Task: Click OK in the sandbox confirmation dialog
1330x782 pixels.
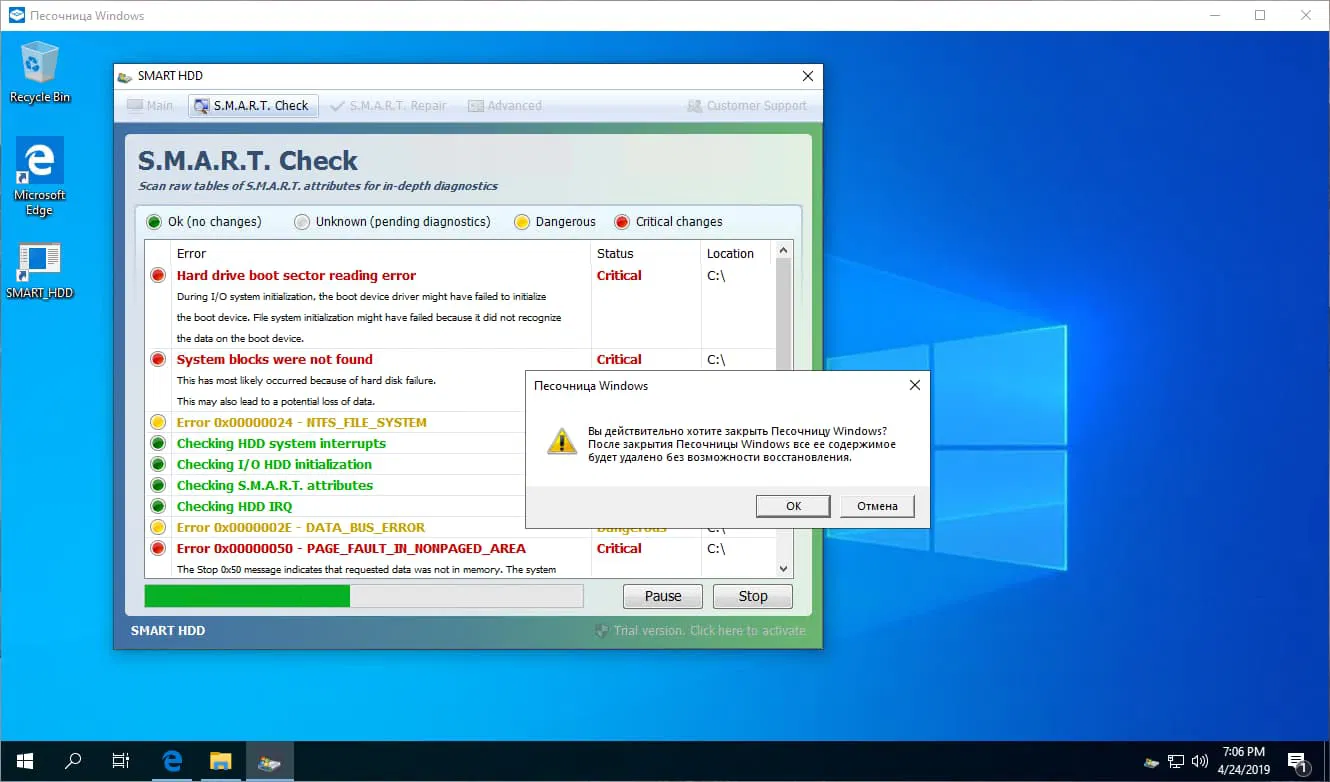Action: 792,506
